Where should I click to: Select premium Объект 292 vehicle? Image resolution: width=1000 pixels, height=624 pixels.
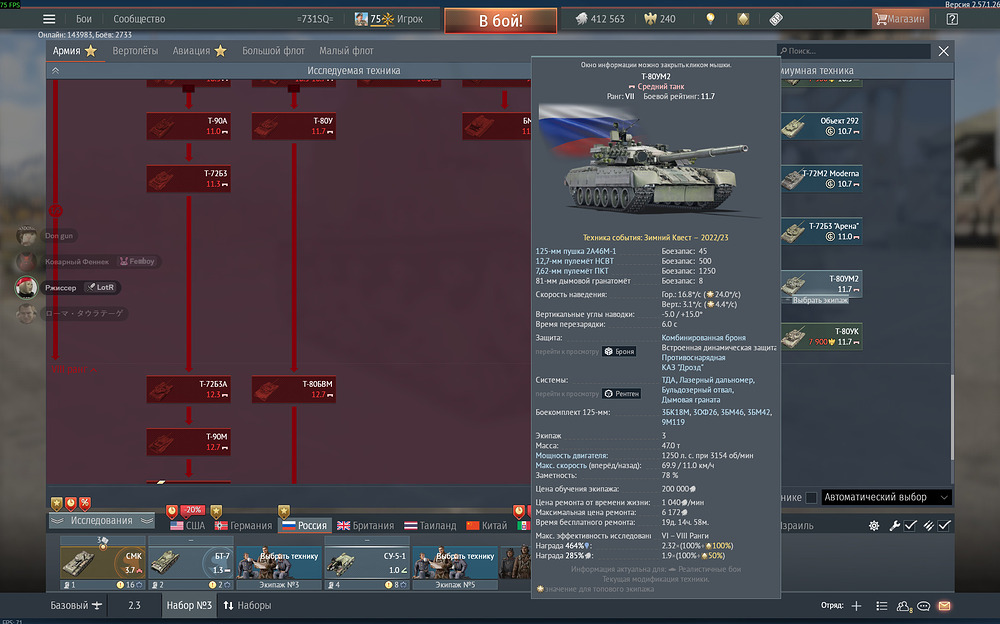point(821,126)
